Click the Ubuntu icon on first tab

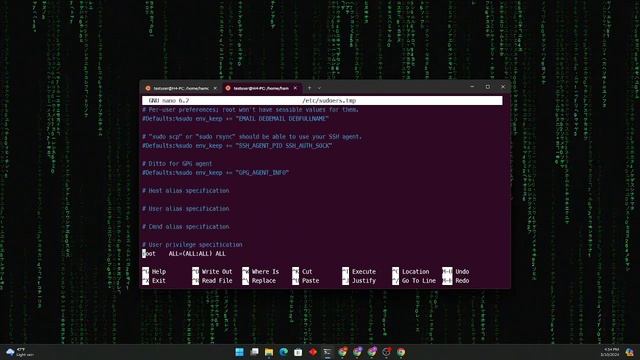pos(148,88)
